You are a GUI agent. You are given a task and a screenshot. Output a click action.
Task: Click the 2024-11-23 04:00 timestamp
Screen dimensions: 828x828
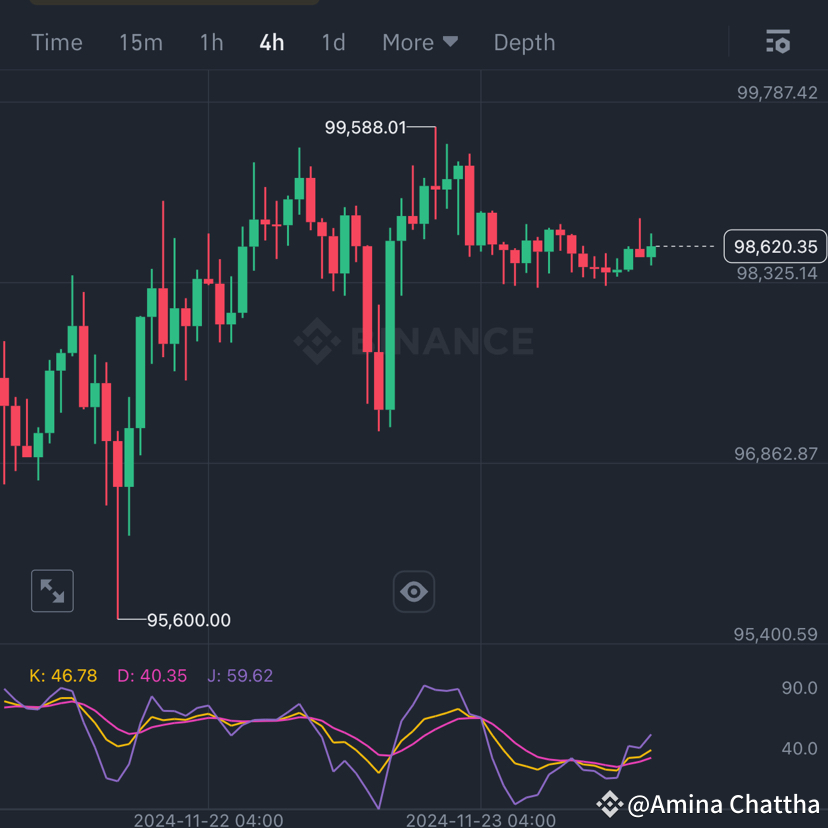(x=484, y=820)
